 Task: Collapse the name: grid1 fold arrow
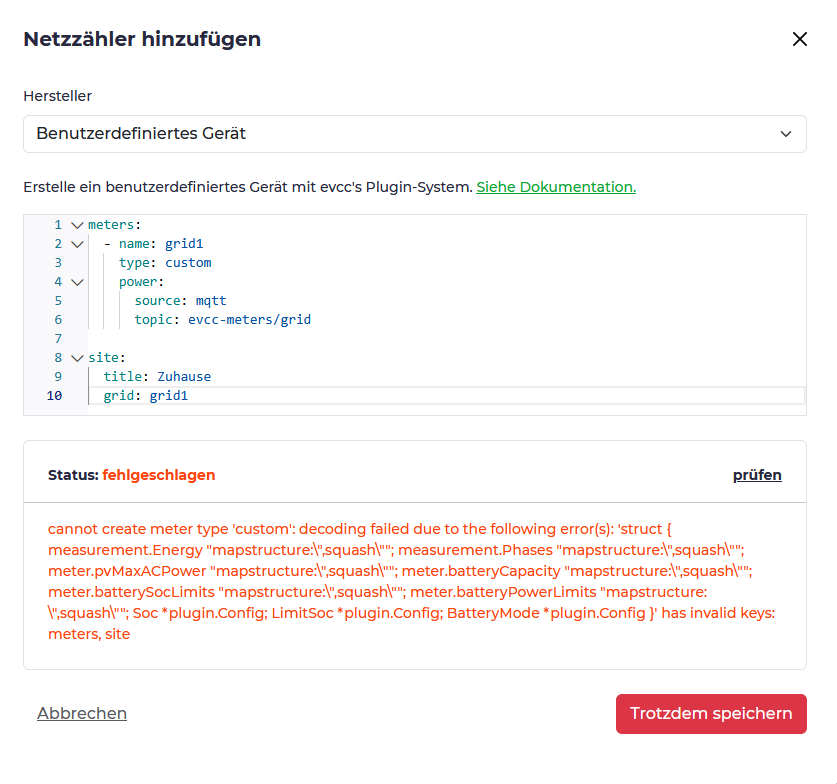[77, 244]
